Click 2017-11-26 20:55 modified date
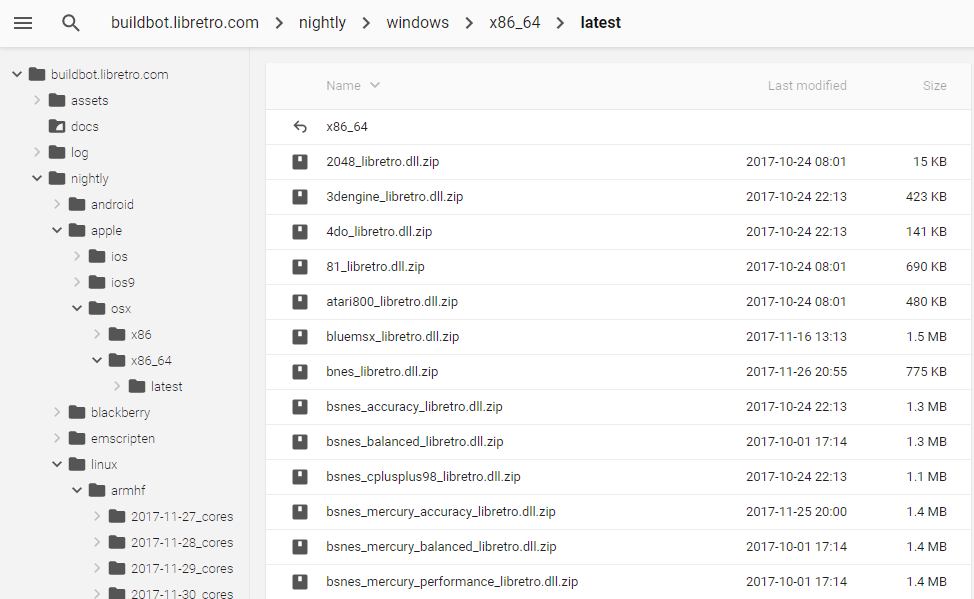The width and height of the screenshot is (974, 599). [x=796, y=372]
